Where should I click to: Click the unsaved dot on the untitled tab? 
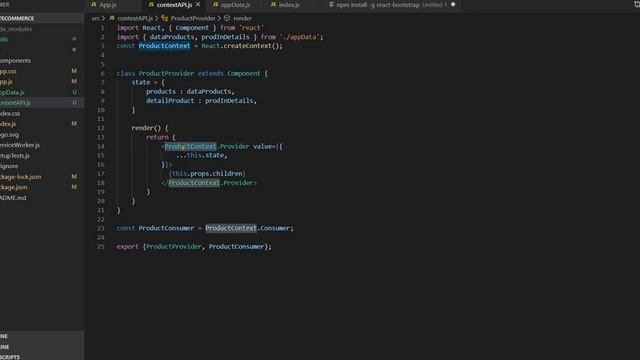453,4
